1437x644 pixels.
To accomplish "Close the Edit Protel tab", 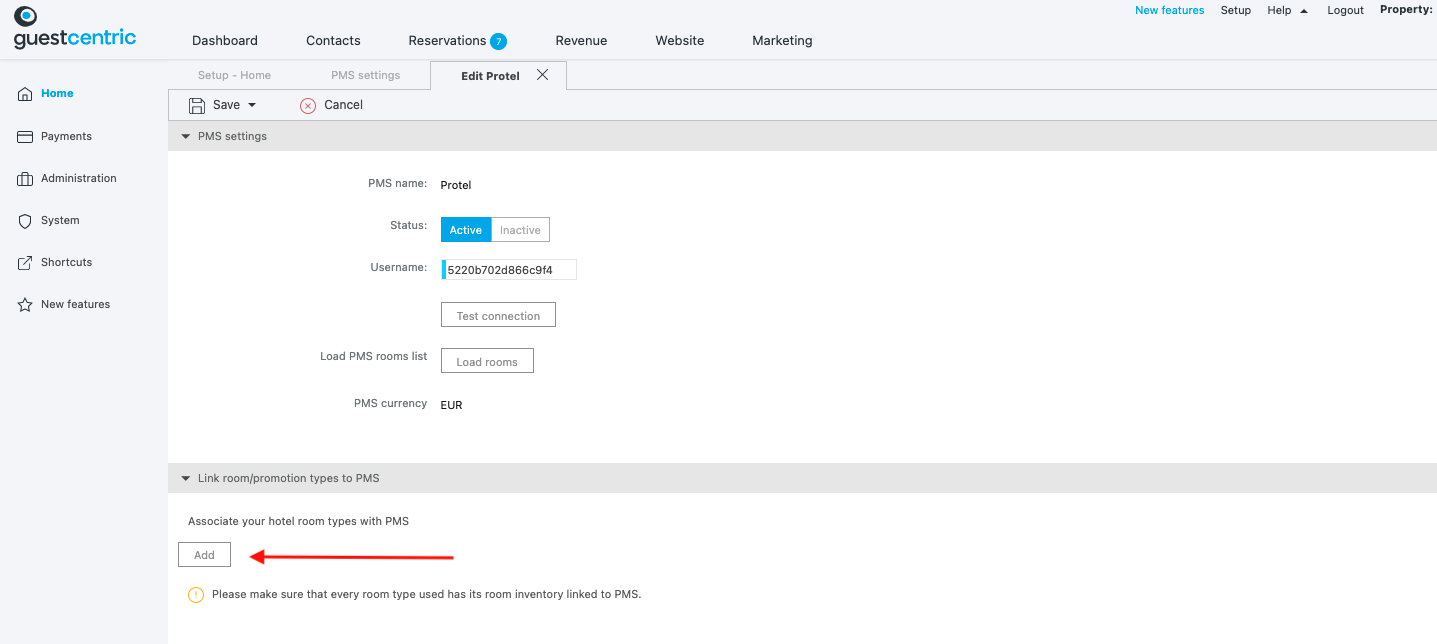I will [x=542, y=75].
